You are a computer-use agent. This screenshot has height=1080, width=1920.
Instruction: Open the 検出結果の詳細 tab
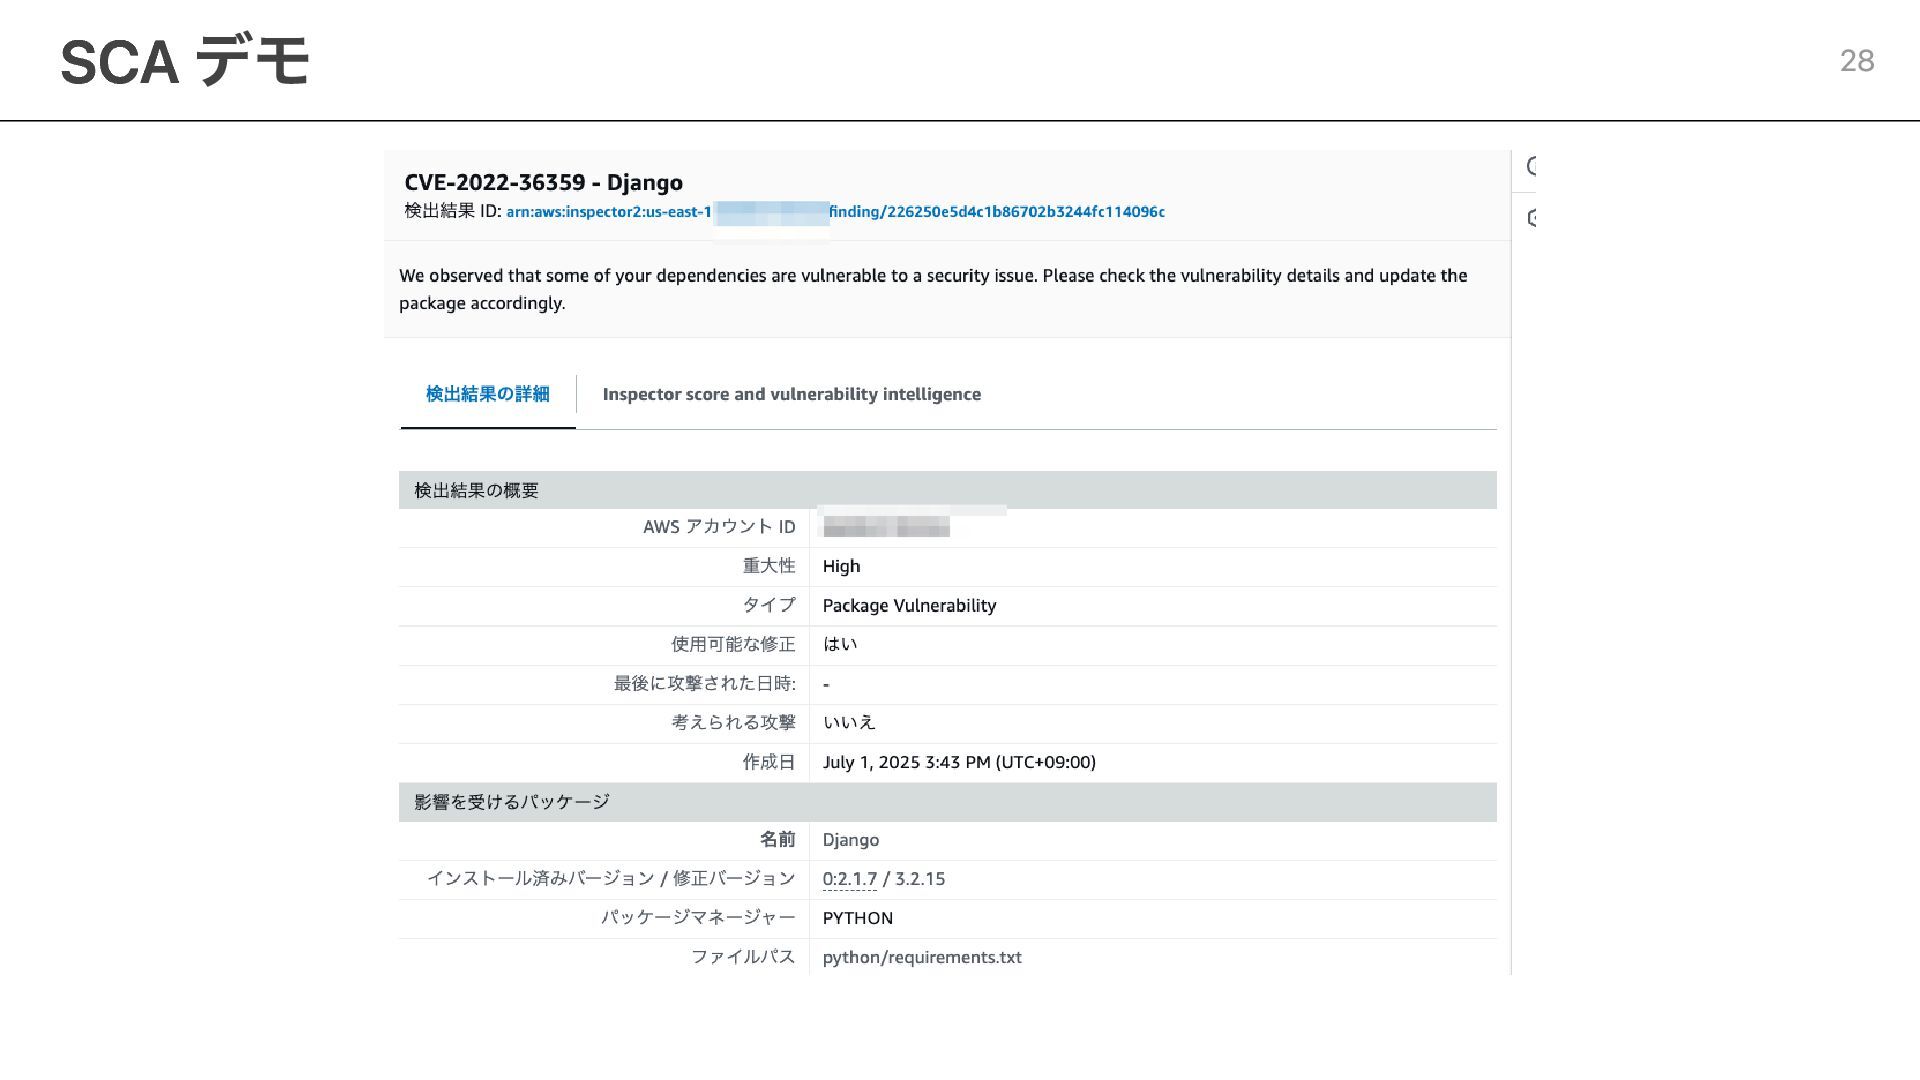click(488, 394)
